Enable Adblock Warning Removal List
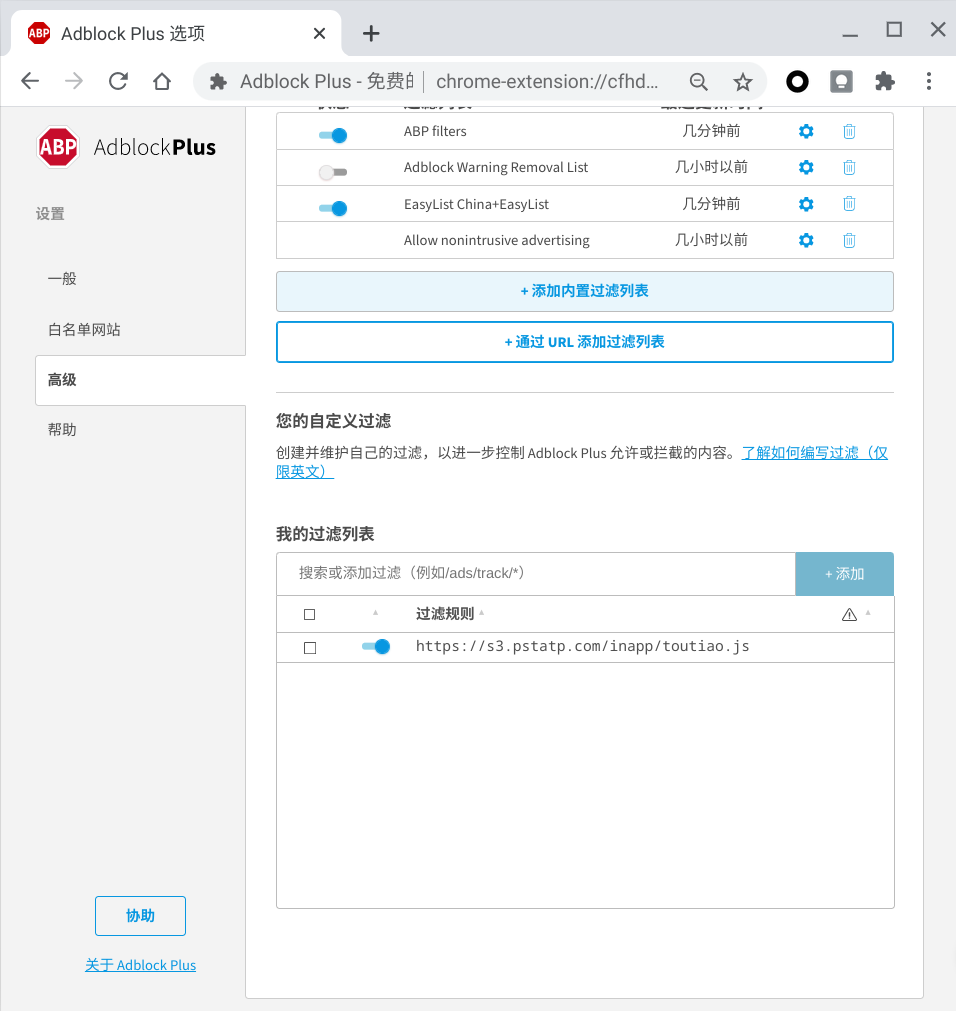The width and height of the screenshot is (956, 1011). (333, 172)
